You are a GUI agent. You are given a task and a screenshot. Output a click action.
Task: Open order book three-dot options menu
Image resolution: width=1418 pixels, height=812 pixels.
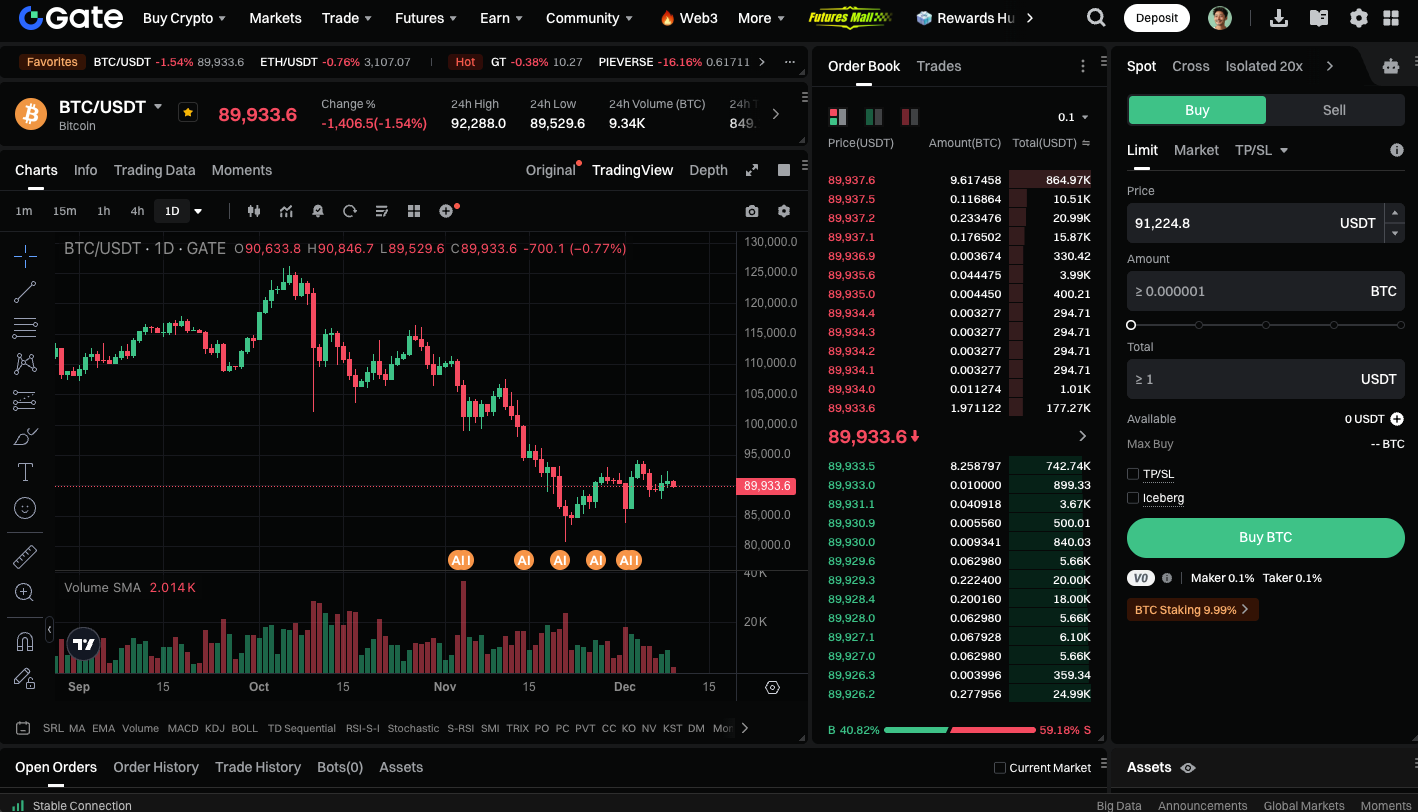(1083, 66)
